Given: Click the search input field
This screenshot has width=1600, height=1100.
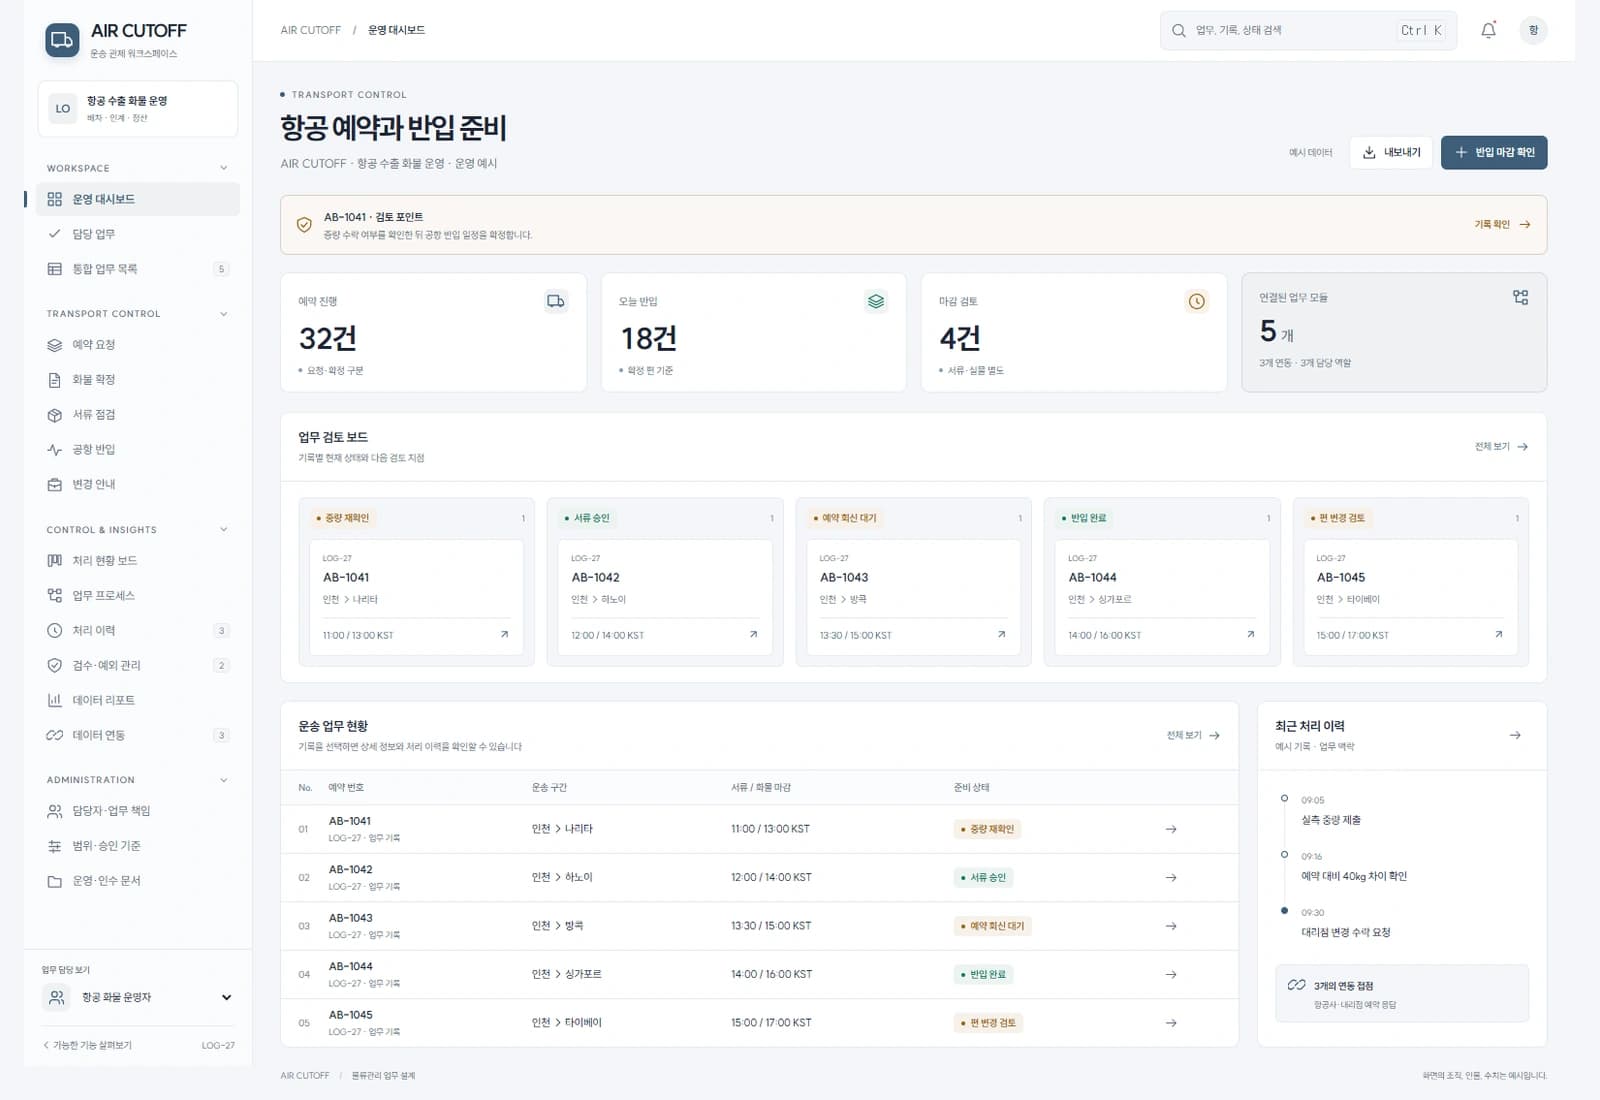Looking at the screenshot, I should (x=1308, y=31).
